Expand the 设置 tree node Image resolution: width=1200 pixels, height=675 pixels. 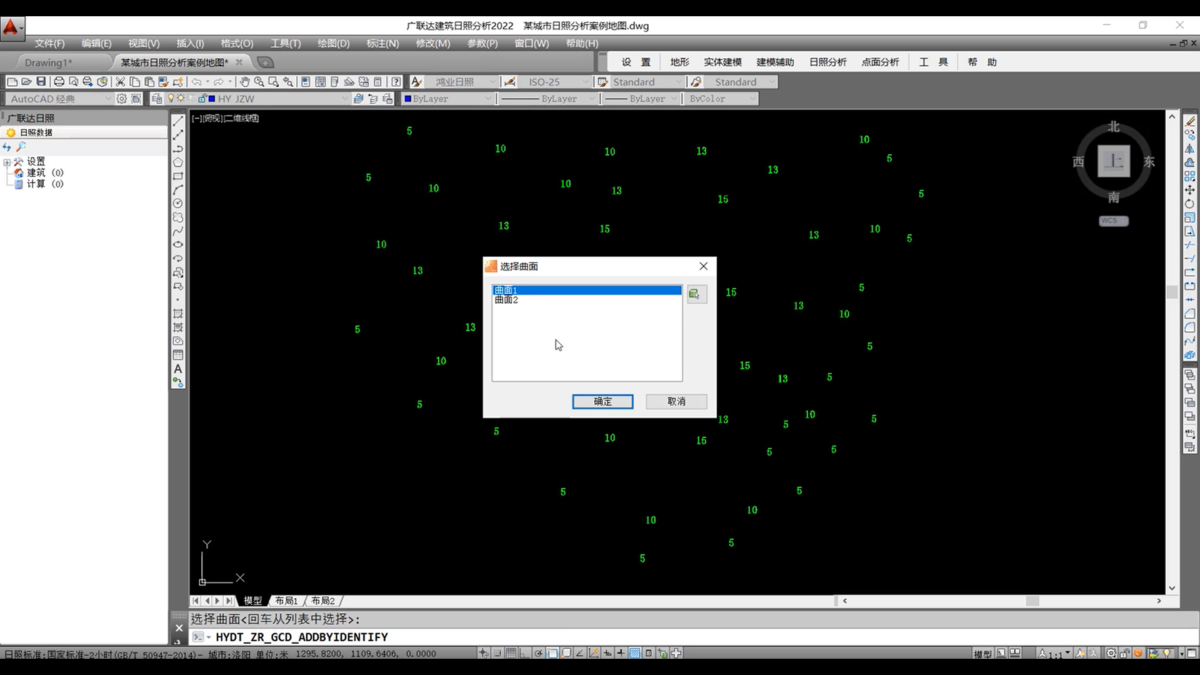[x=7, y=162]
